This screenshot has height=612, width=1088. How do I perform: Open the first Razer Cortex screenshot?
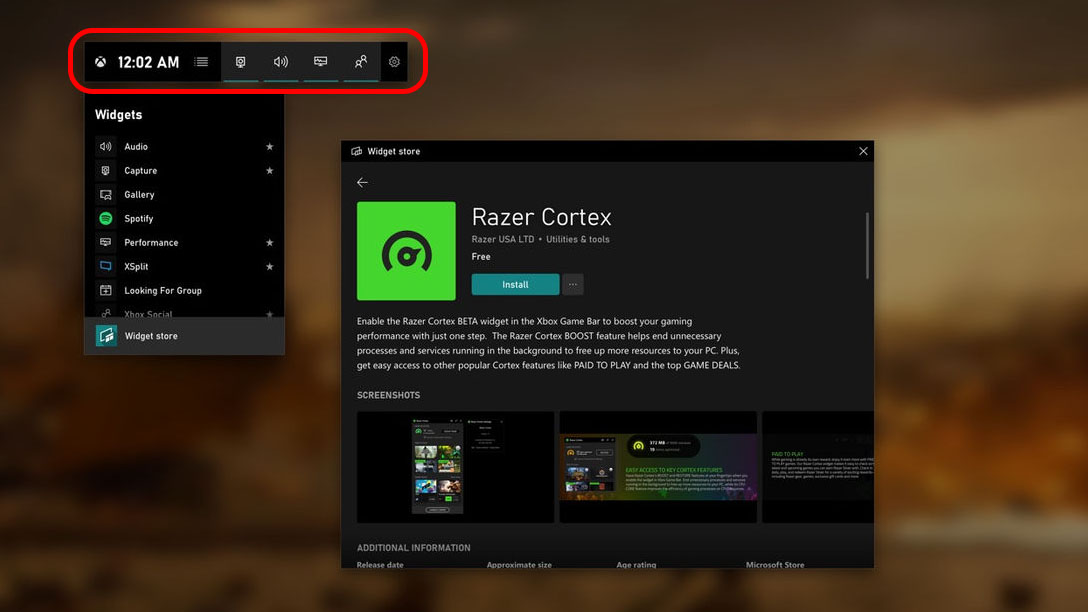(455, 467)
